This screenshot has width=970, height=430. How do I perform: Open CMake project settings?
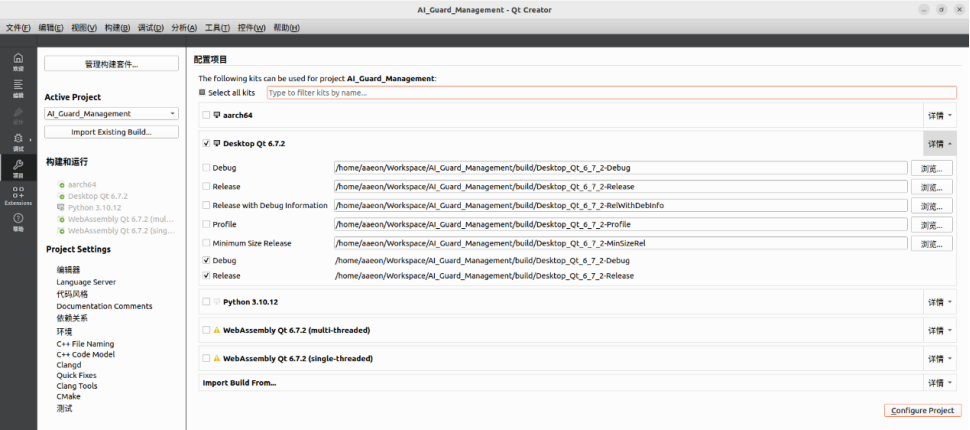(68, 397)
